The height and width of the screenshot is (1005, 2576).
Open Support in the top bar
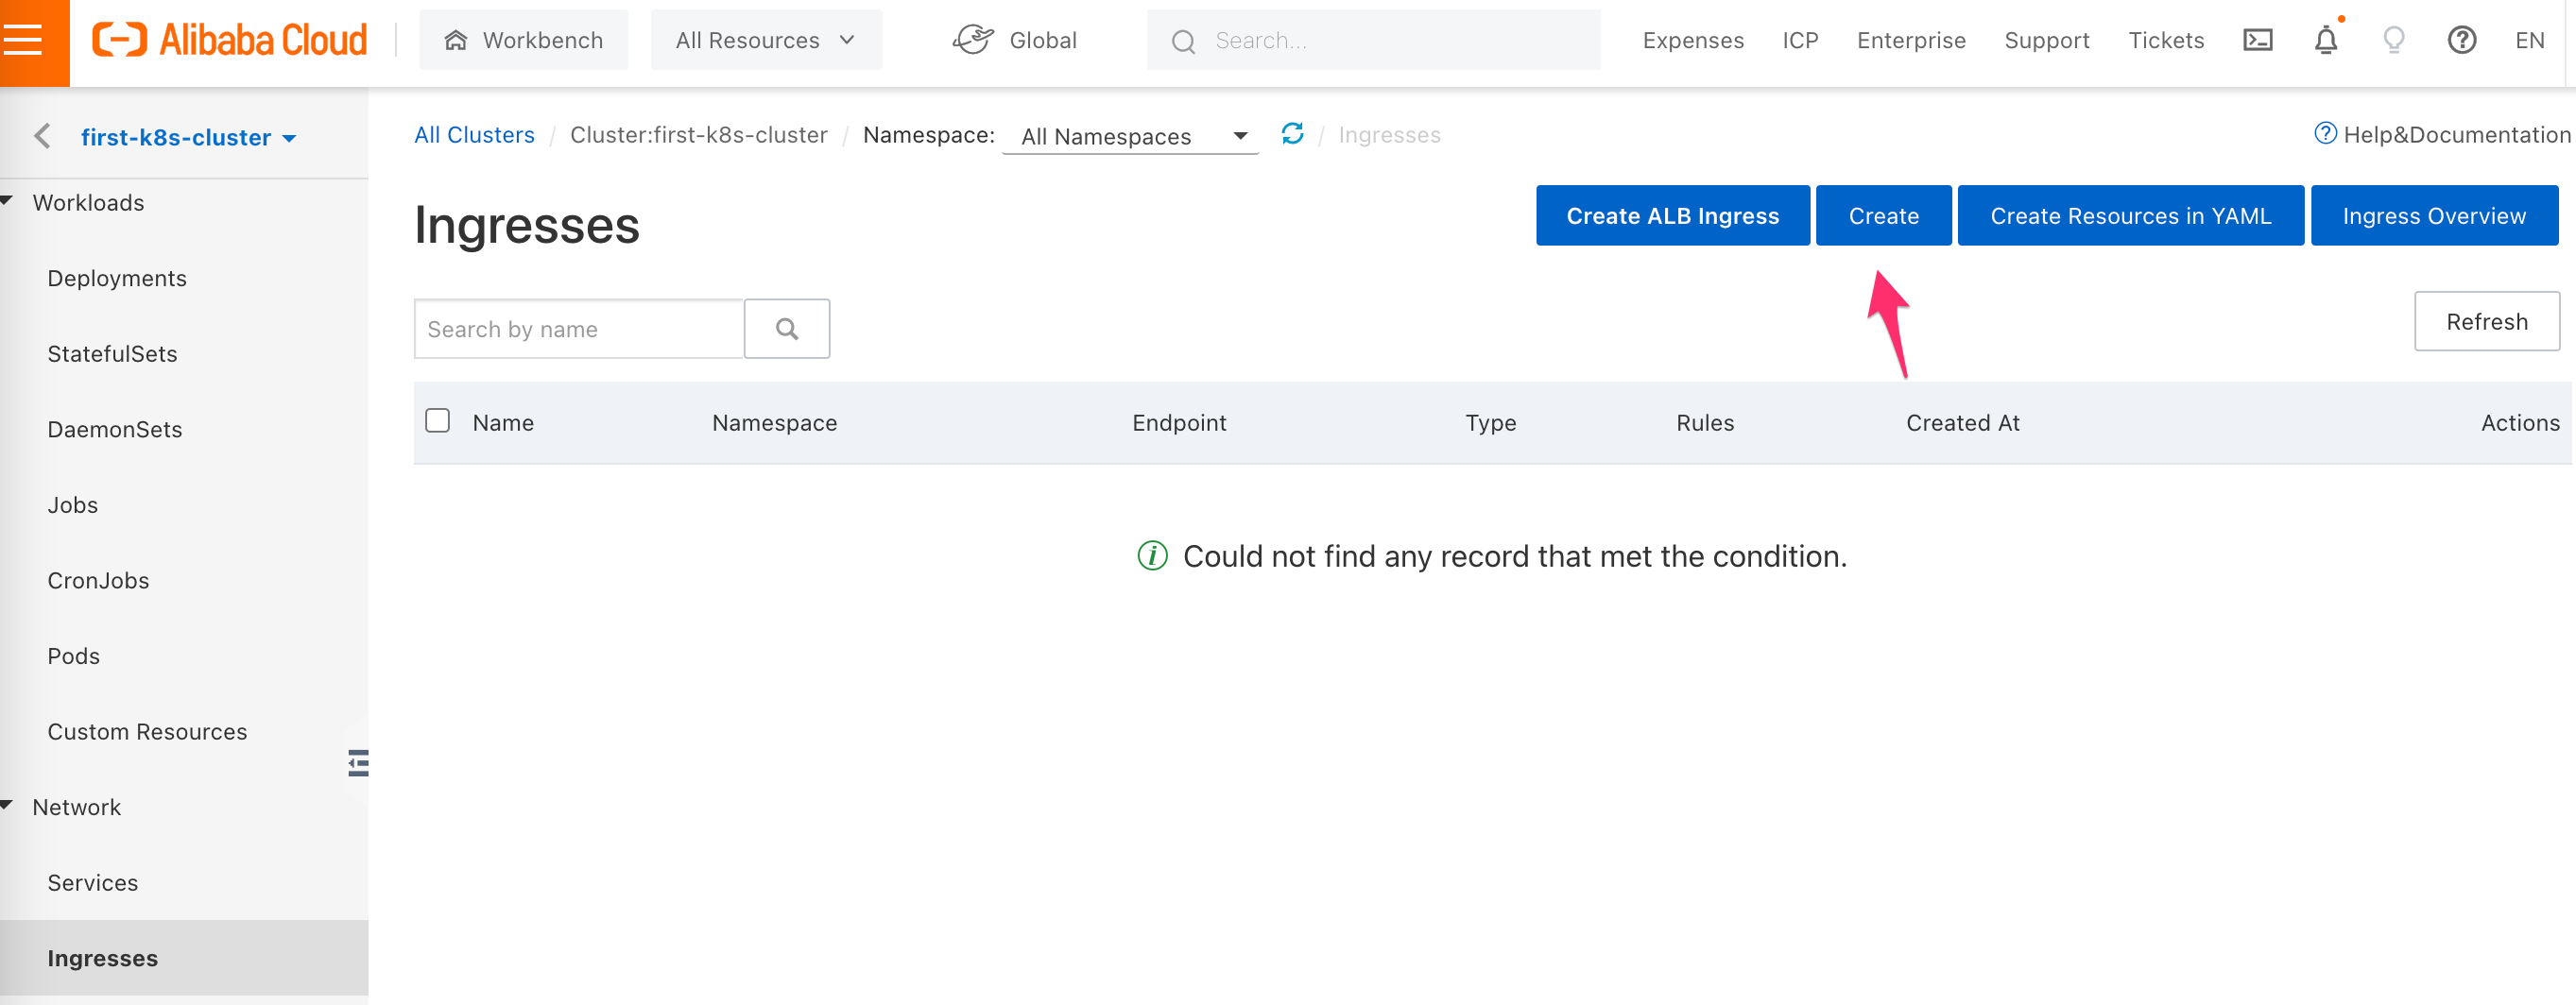(x=2047, y=40)
